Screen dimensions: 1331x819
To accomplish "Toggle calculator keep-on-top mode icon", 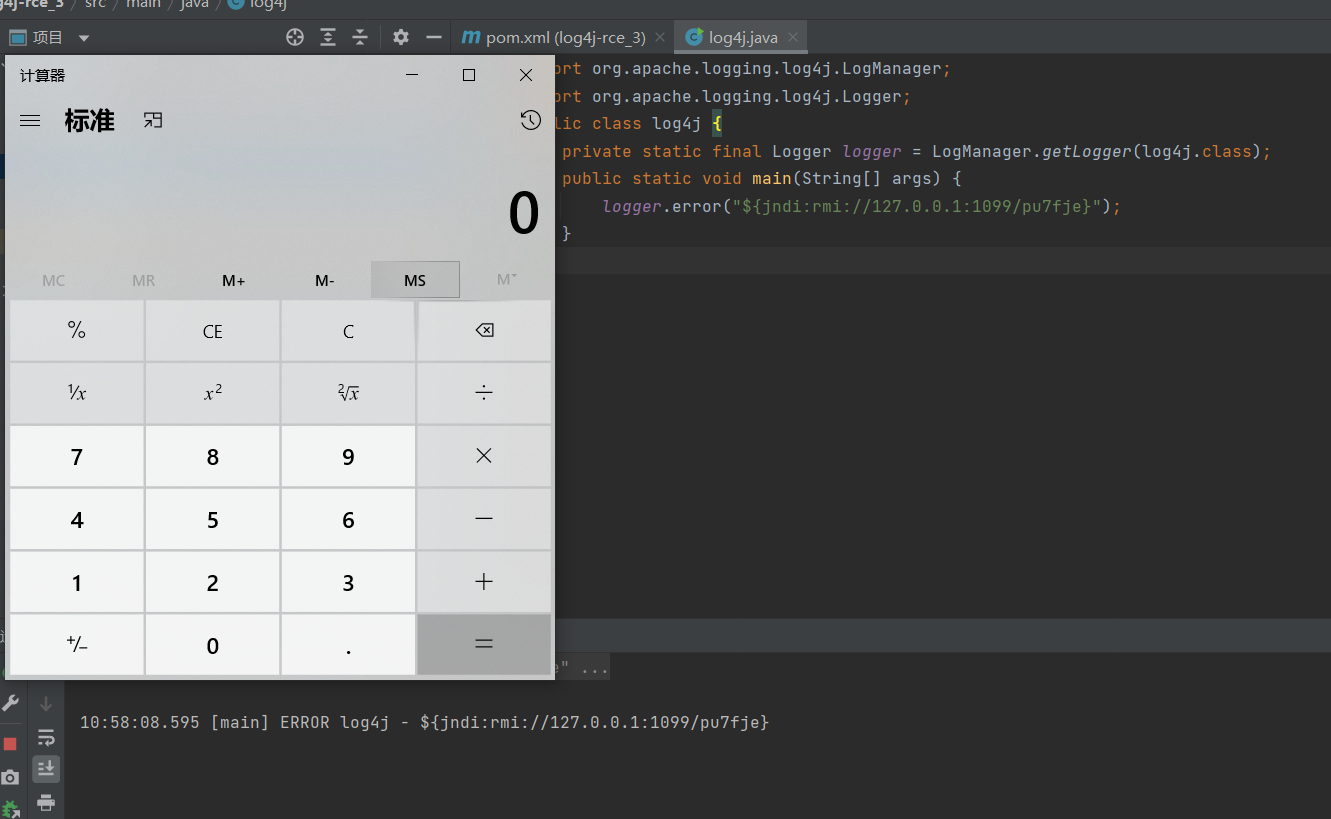I will (x=153, y=121).
